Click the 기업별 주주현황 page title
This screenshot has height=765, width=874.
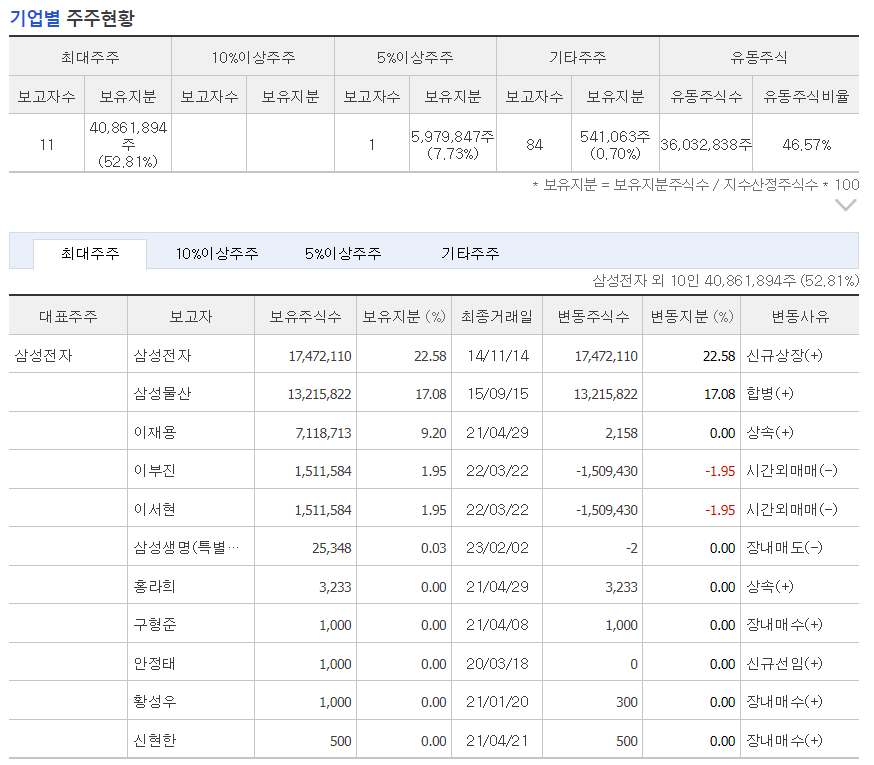click(72, 18)
